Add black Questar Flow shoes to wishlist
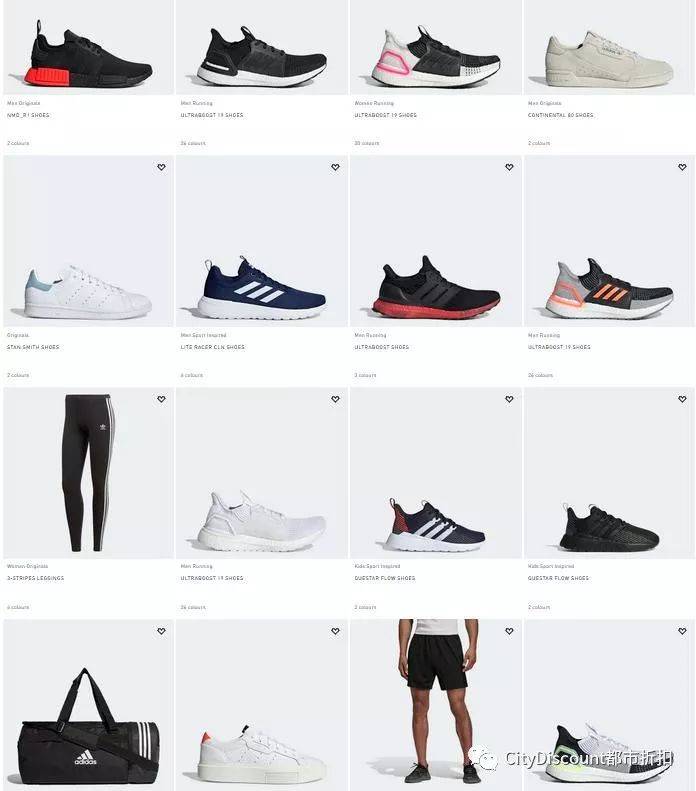Viewport: 696px width, 791px height. (682, 399)
